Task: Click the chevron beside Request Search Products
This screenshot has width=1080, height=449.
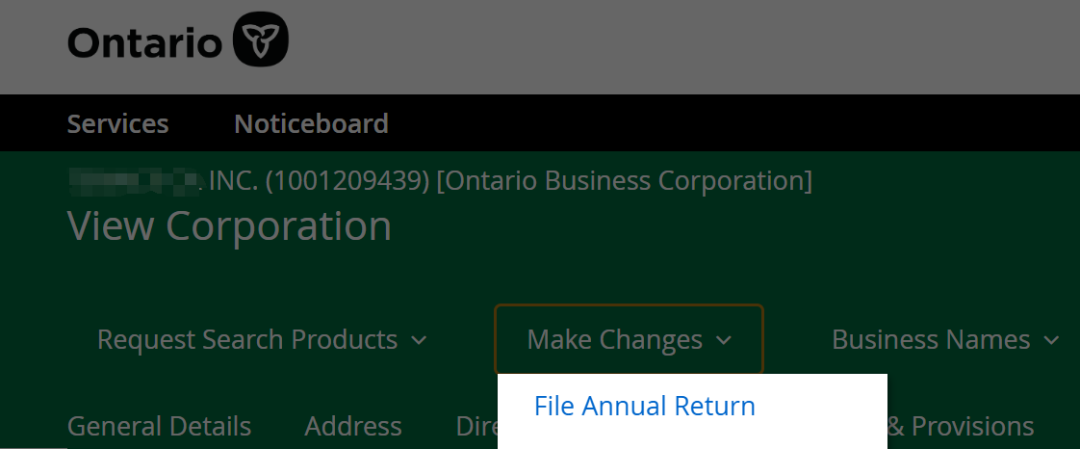Action: tap(419, 341)
